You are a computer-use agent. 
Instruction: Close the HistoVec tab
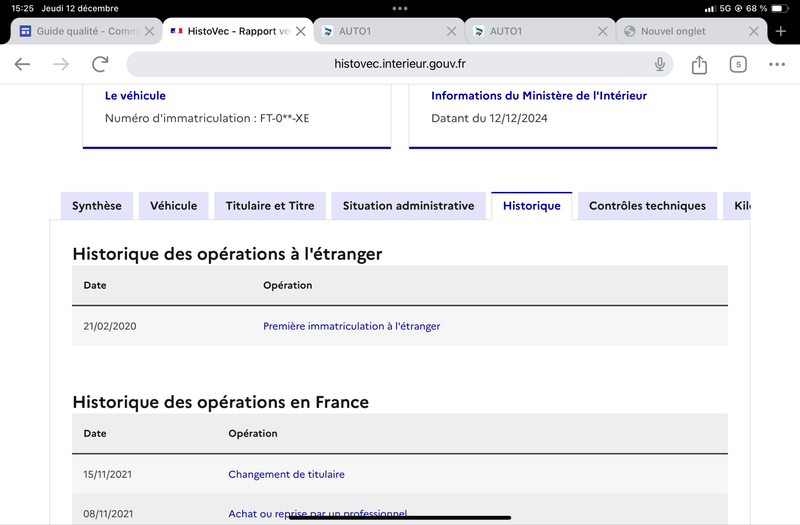tap(301, 31)
